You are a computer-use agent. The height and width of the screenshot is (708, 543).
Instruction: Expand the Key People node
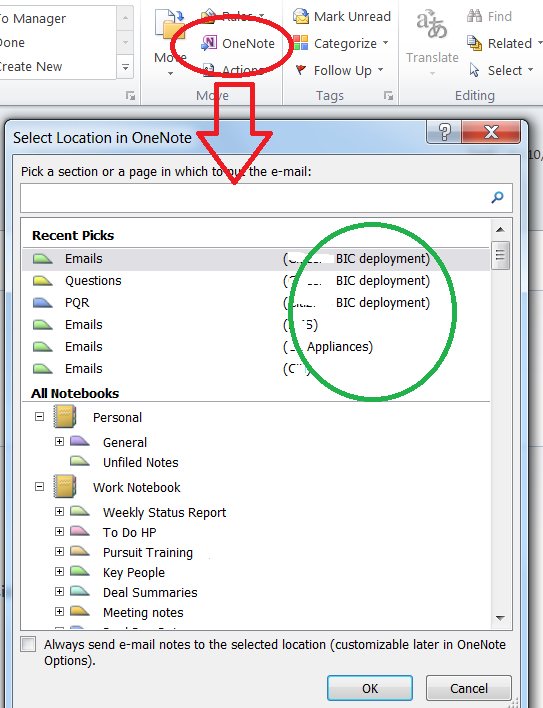click(x=59, y=571)
